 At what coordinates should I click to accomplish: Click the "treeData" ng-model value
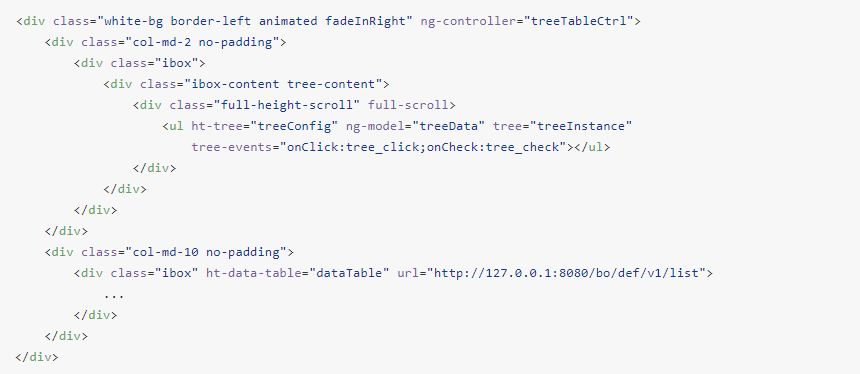(449, 126)
